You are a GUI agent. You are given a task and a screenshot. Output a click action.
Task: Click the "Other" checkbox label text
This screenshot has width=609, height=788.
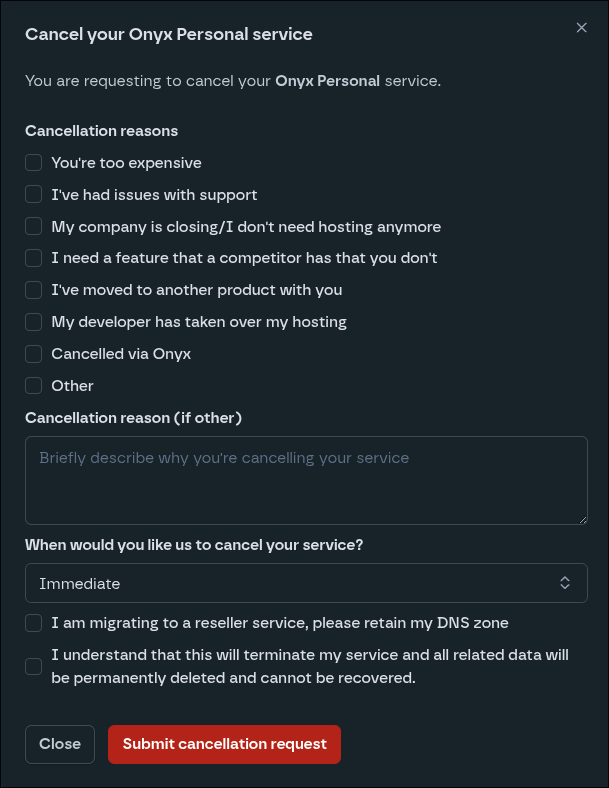(72, 386)
